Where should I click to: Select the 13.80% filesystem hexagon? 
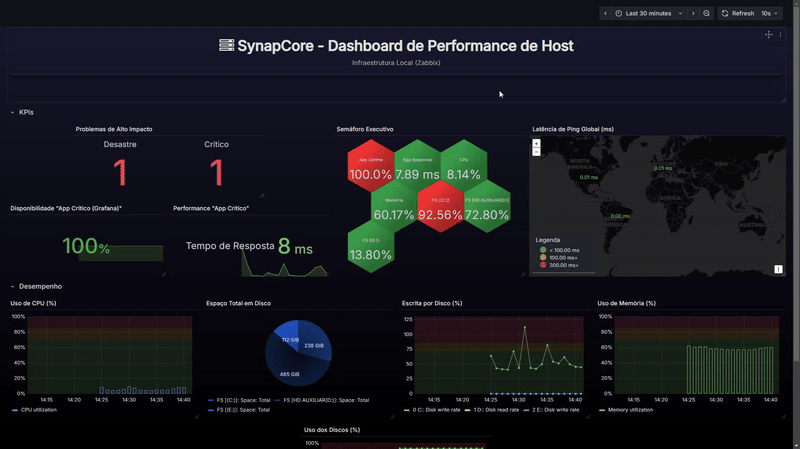tap(370, 246)
